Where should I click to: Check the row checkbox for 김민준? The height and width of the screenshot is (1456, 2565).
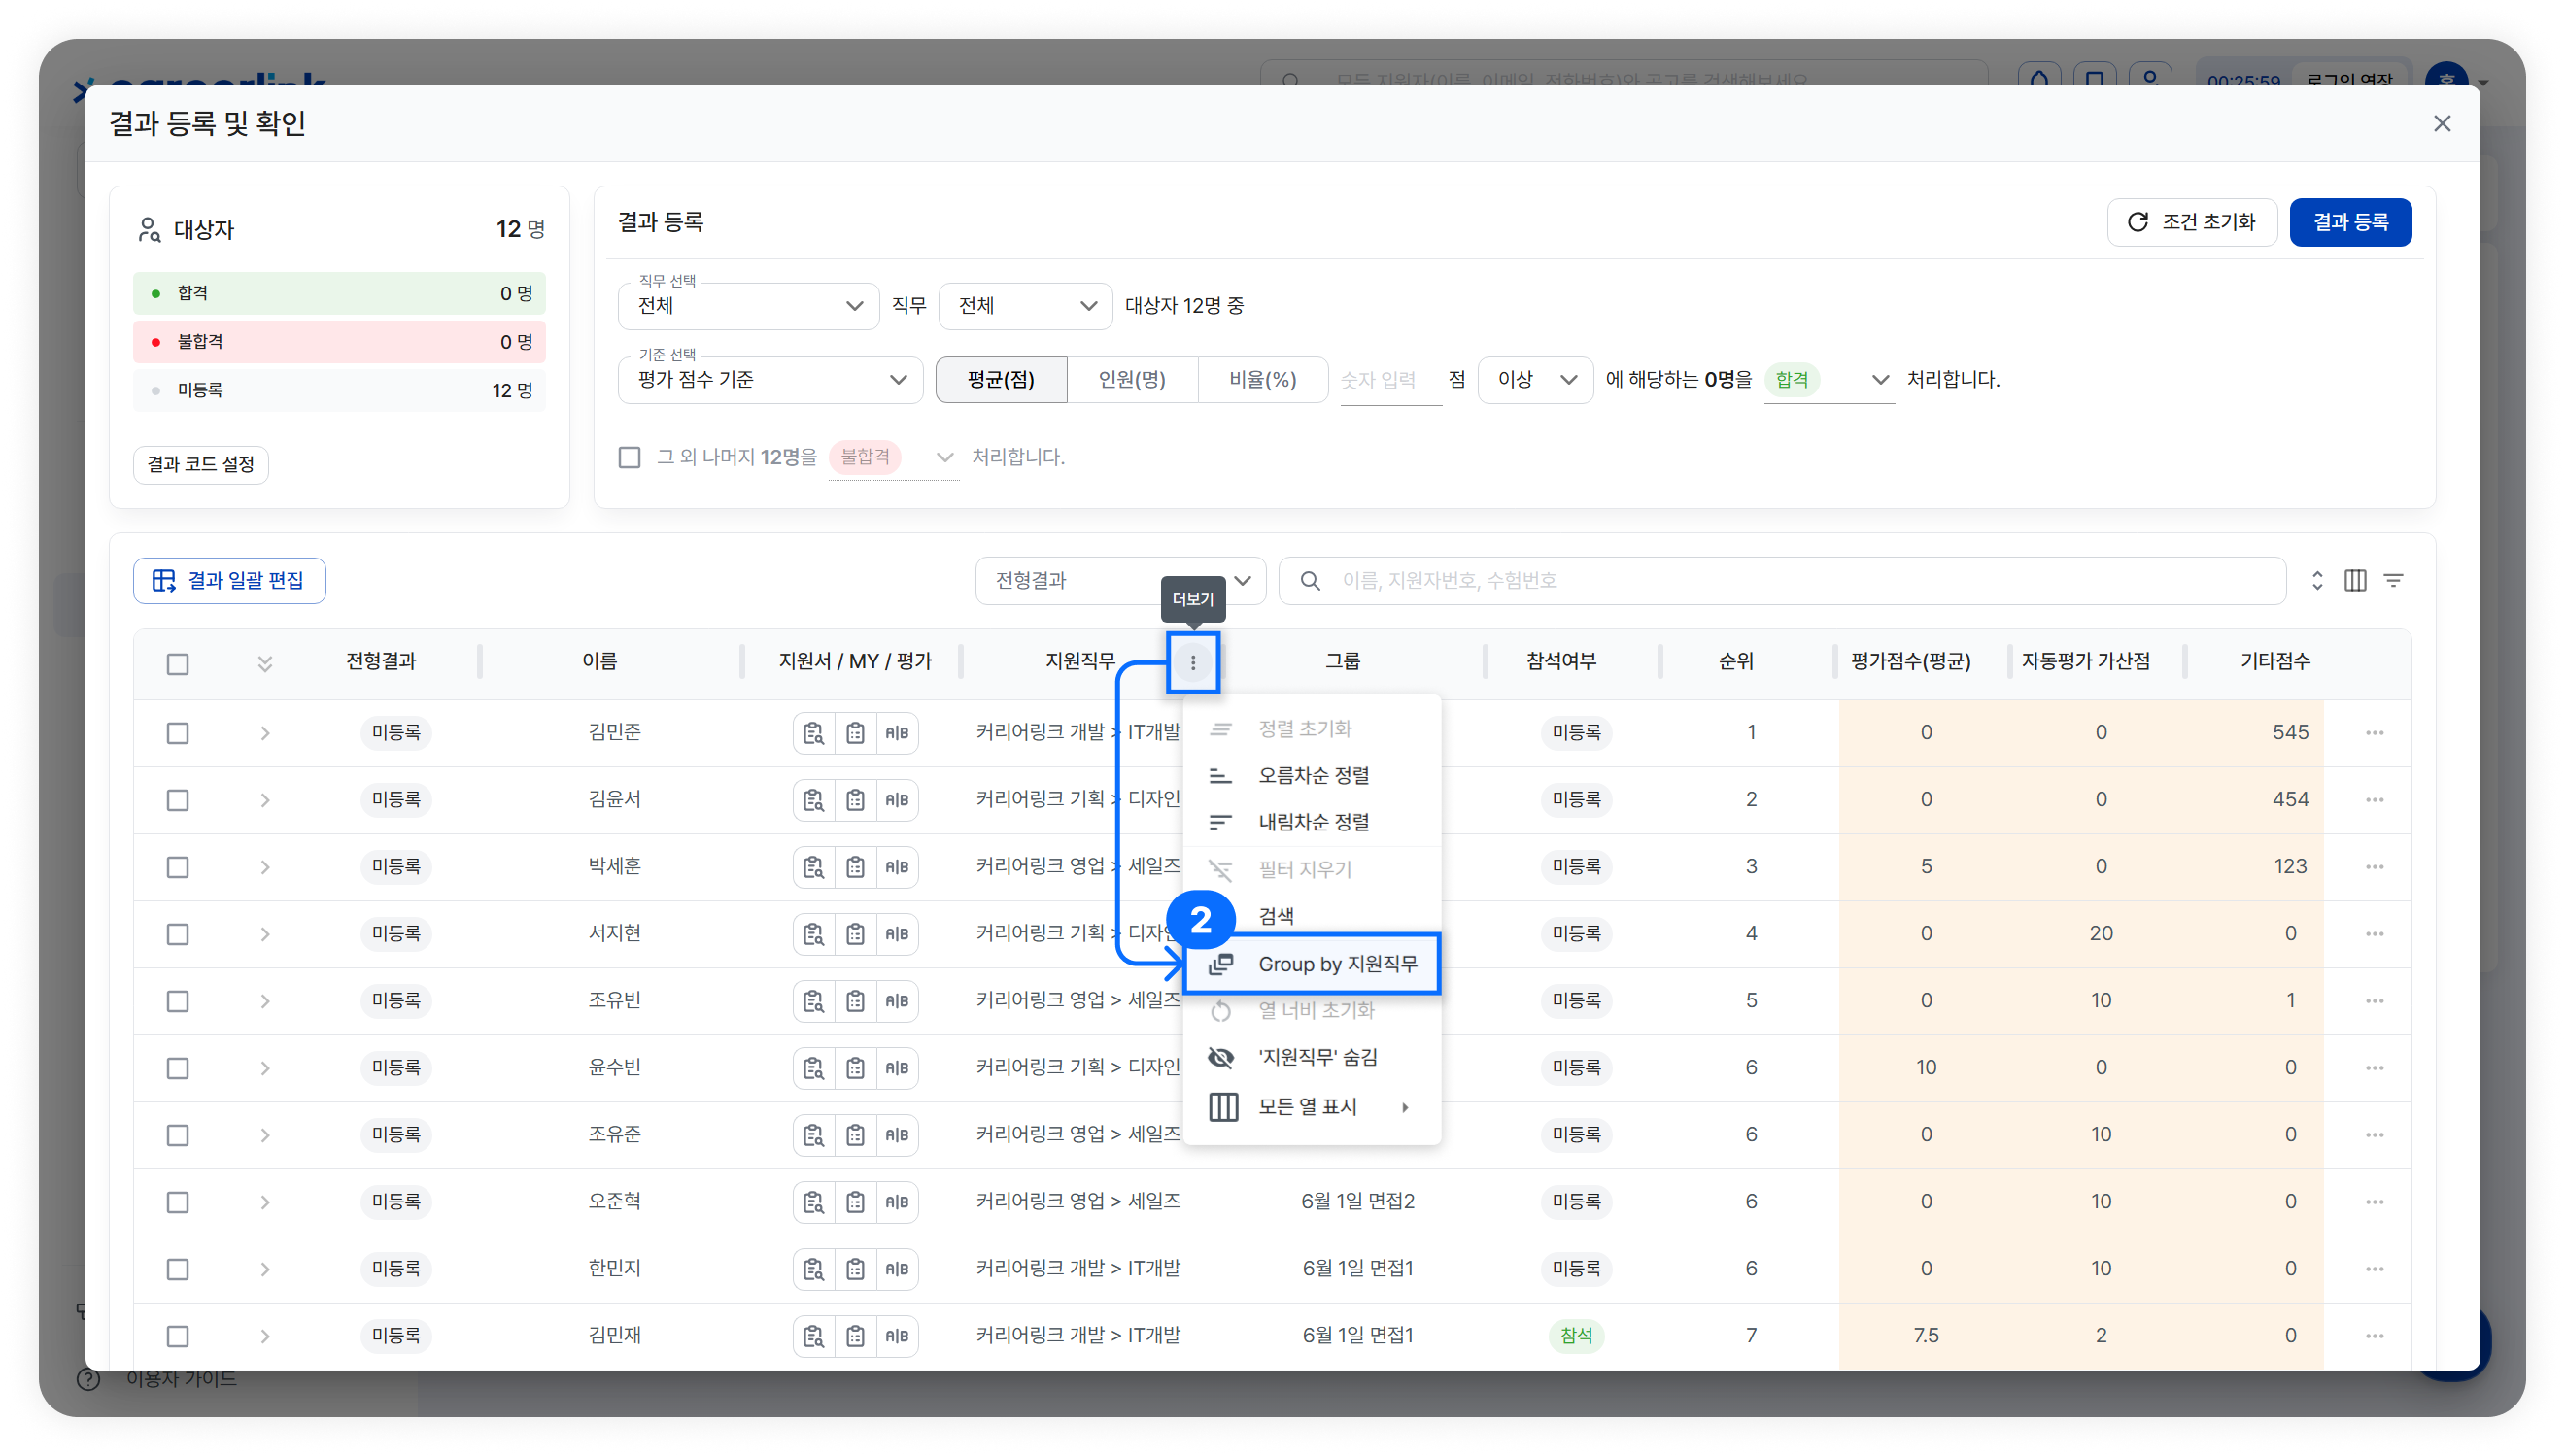tap(178, 733)
